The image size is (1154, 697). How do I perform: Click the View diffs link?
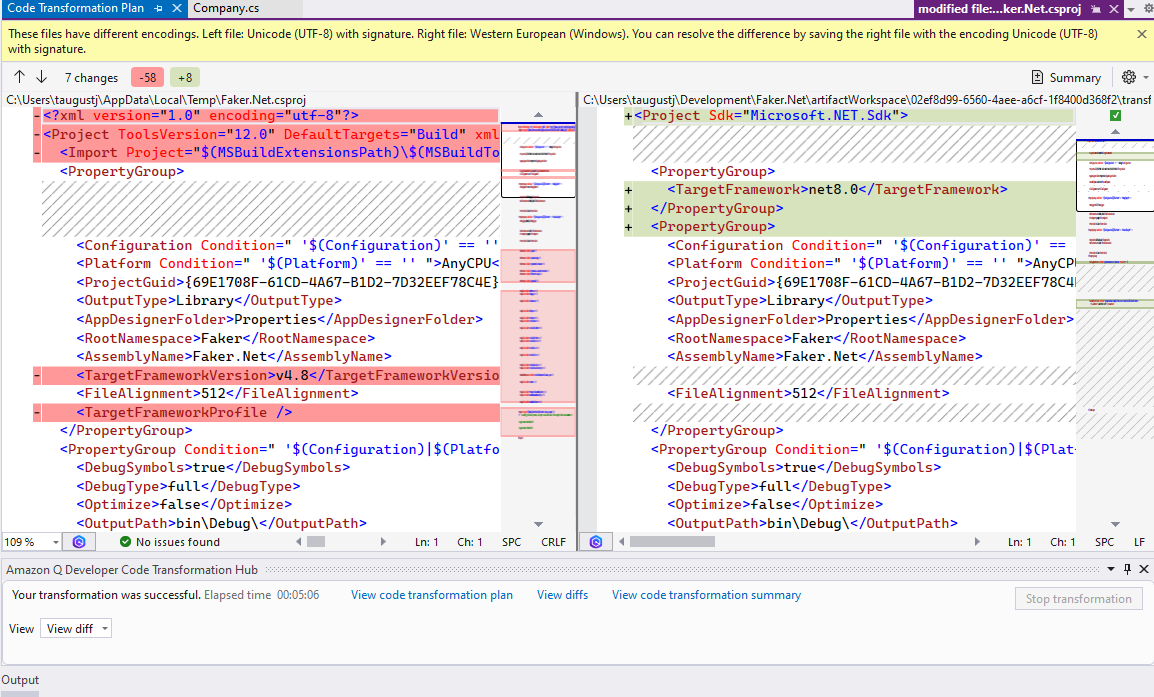pyautogui.click(x=562, y=594)
